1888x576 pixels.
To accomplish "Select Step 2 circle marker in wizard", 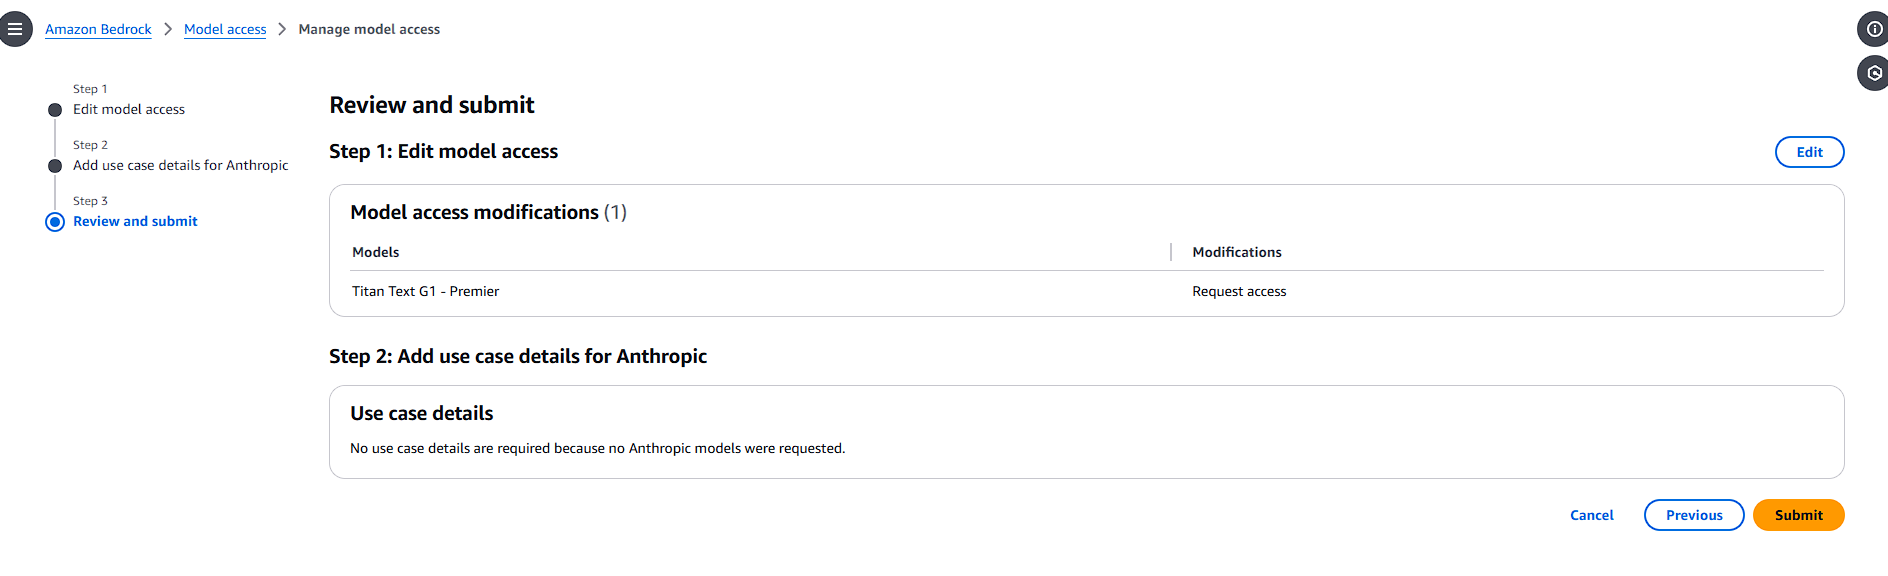I will 55,166.
